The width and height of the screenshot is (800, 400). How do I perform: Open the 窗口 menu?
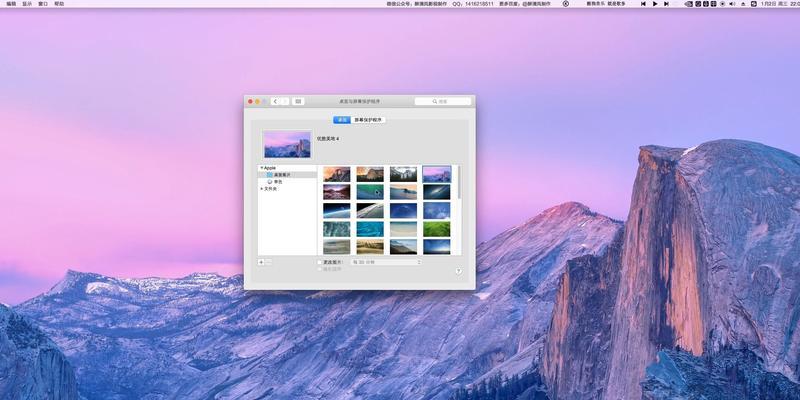click(43, 4)
